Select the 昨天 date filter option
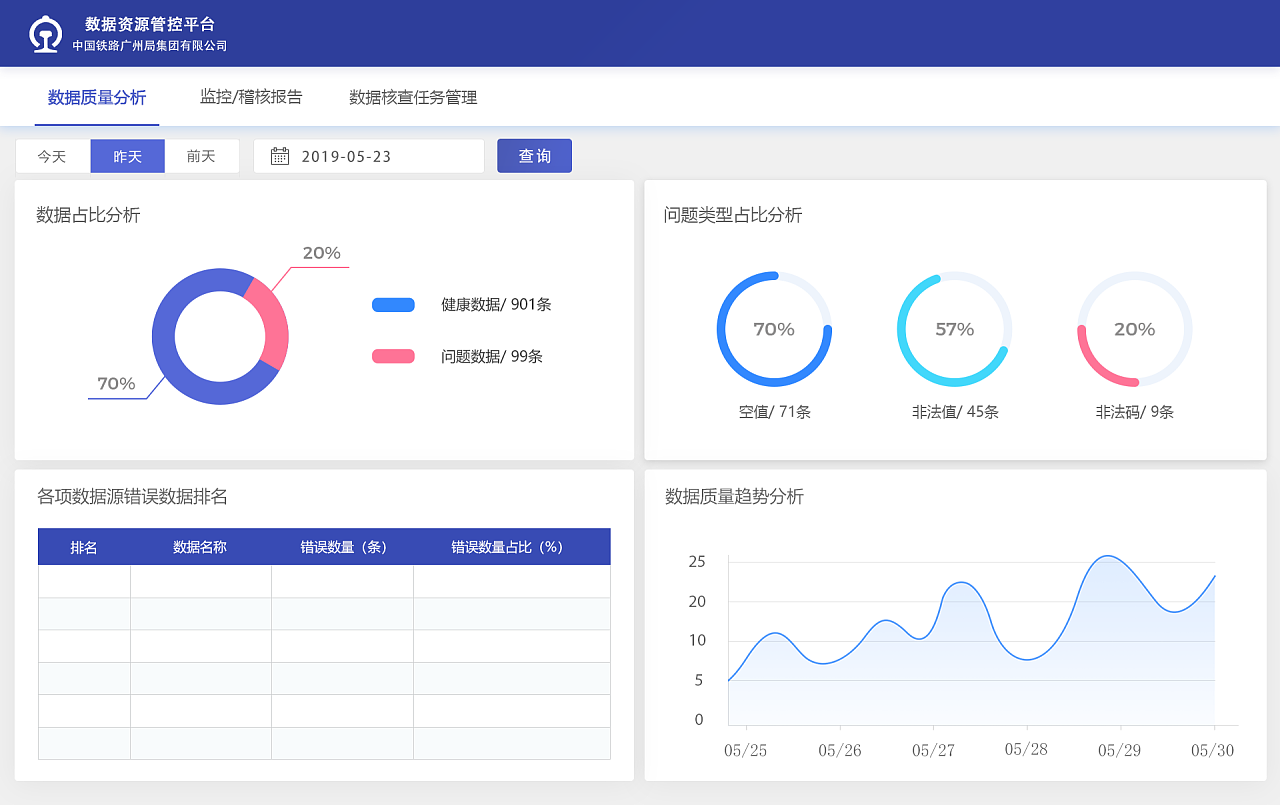 coord(127,155)
